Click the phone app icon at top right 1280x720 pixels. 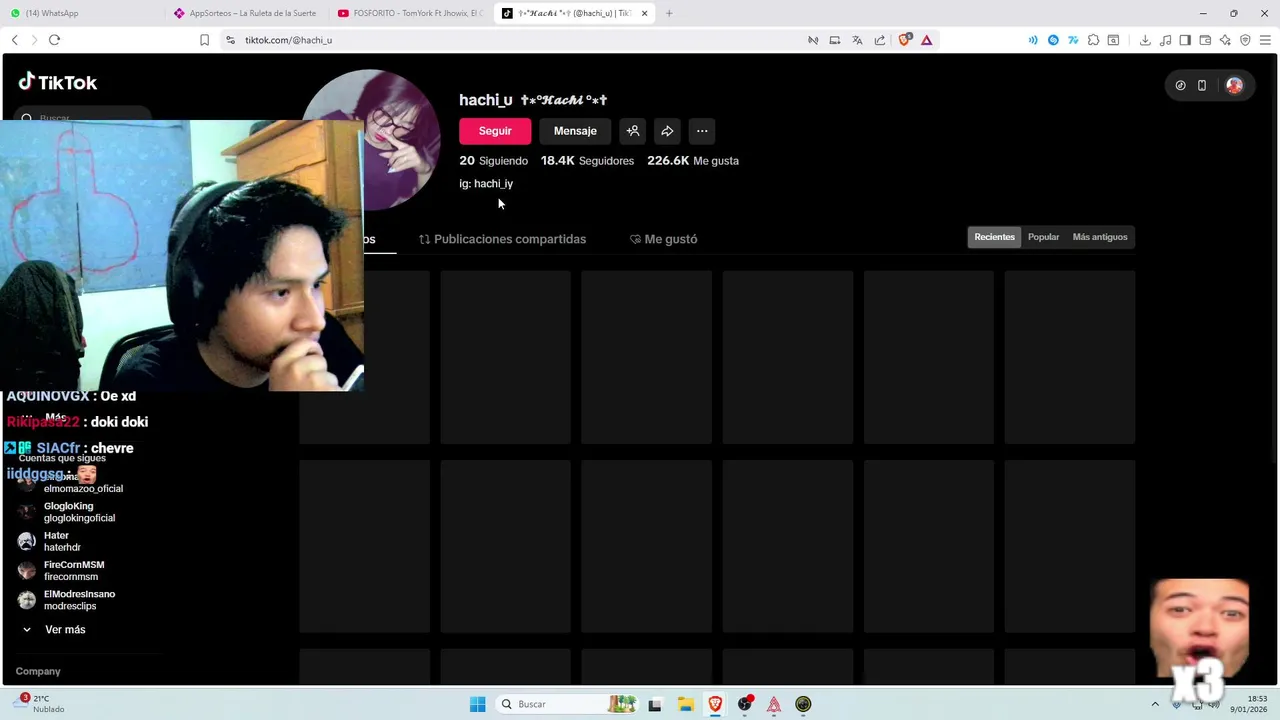pos(1202,86)
